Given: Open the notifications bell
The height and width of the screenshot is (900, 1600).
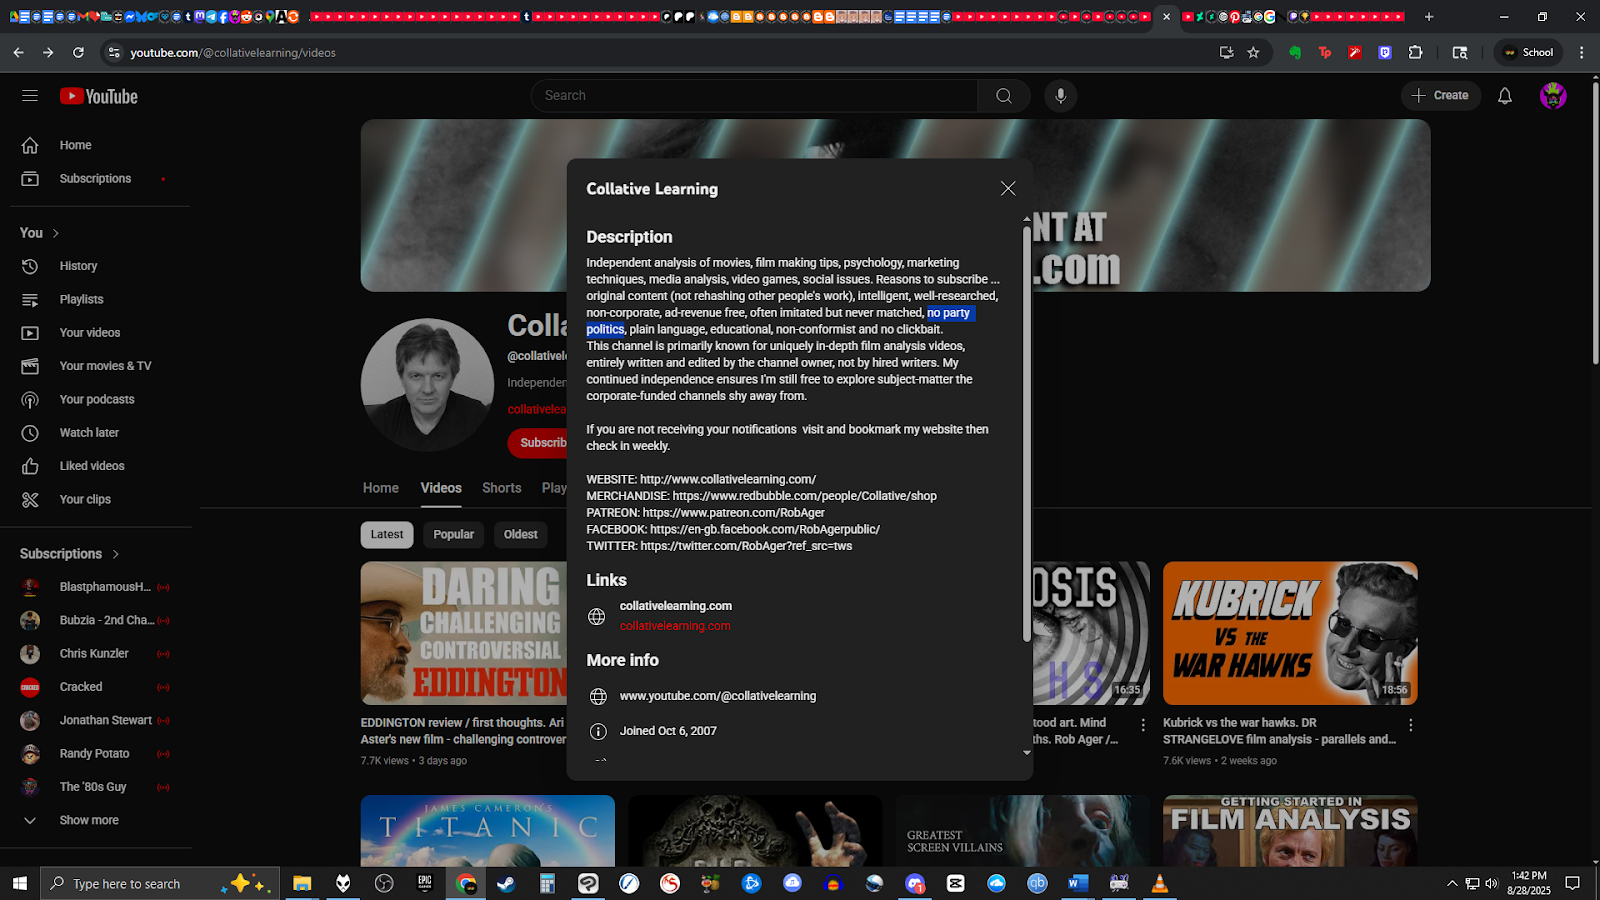Looking at the screenshot, I should click(x=1504, y=96).
